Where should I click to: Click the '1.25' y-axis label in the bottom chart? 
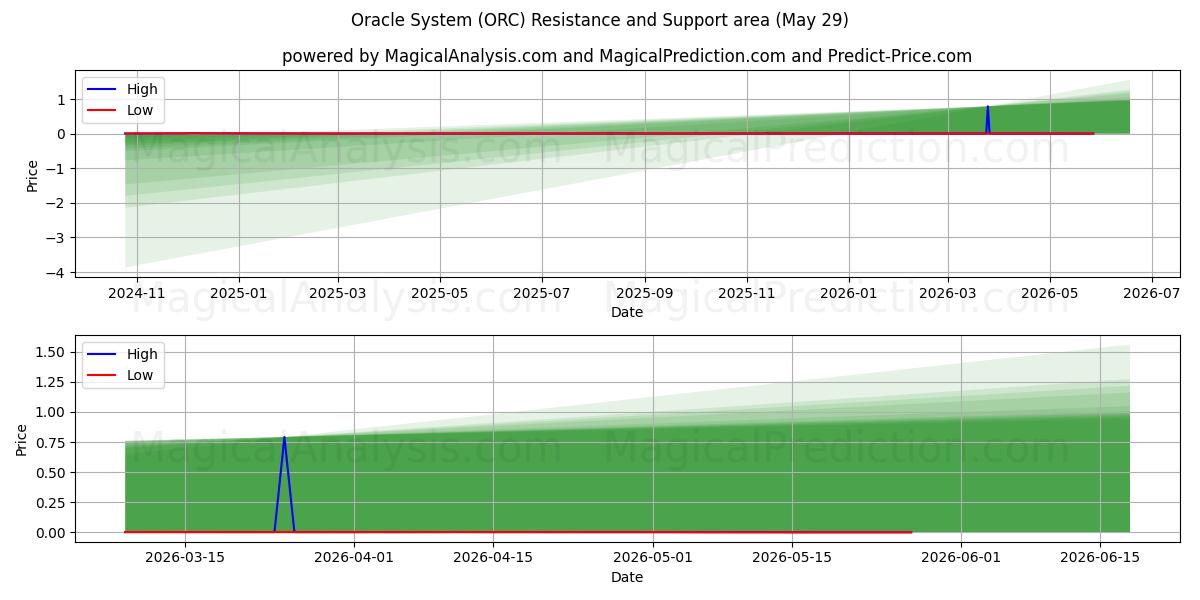(x=51, y=382)
